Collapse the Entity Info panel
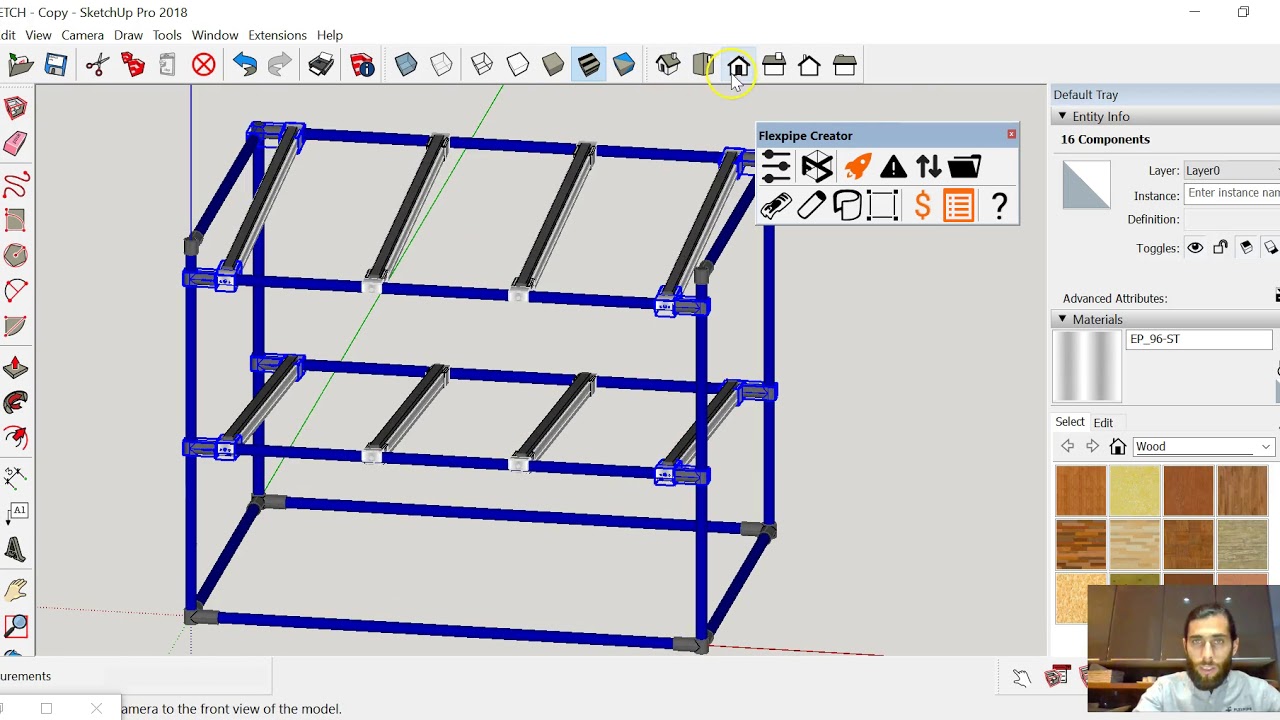 click(x=1062, y=117)
